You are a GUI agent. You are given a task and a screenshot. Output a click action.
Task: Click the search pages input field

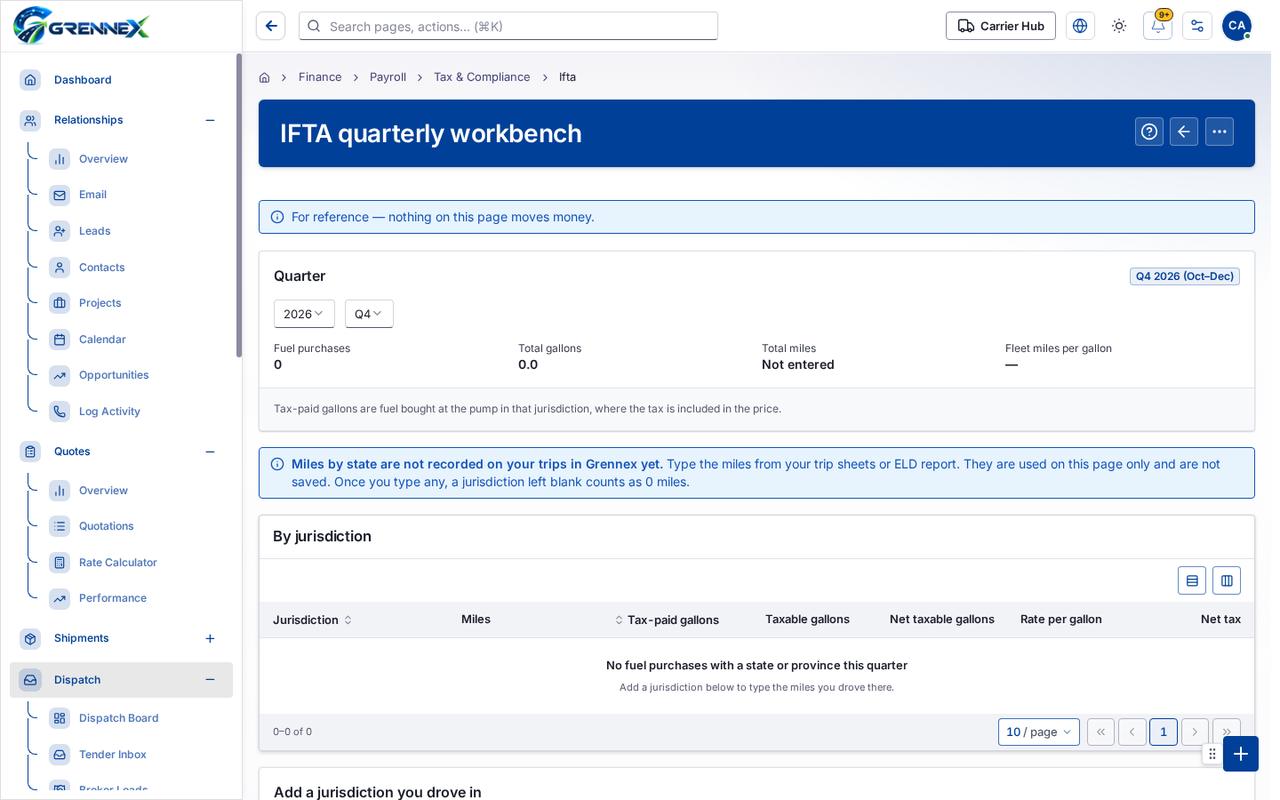click(508, 26)
